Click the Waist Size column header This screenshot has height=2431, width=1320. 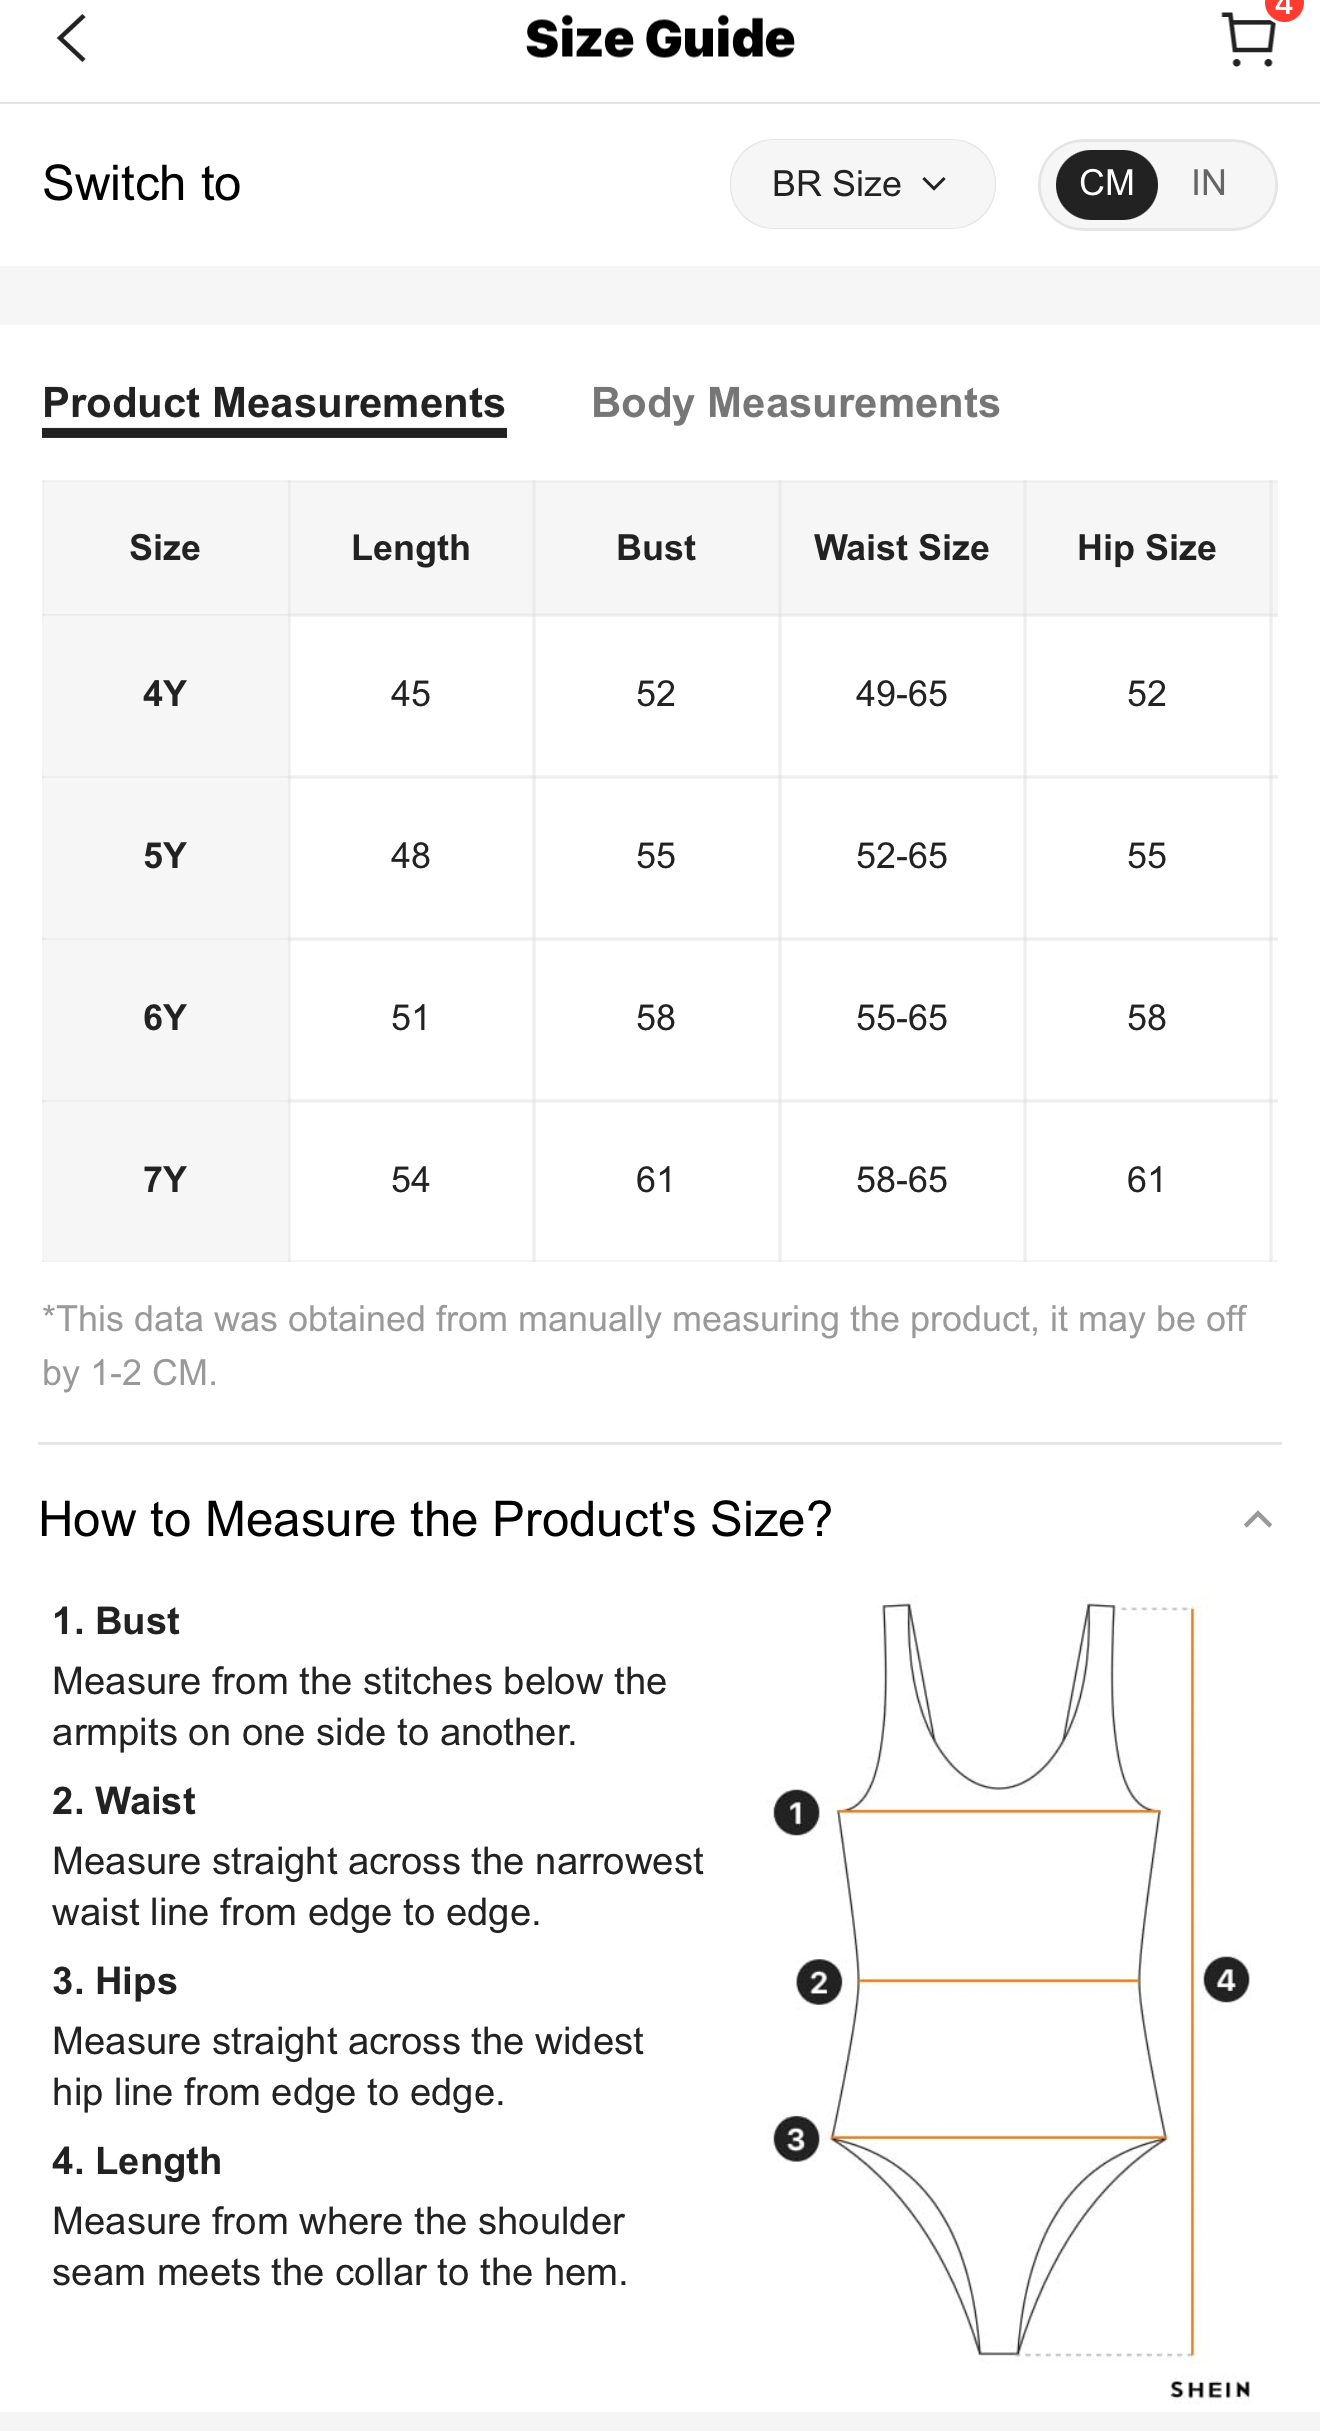point(901,548)
